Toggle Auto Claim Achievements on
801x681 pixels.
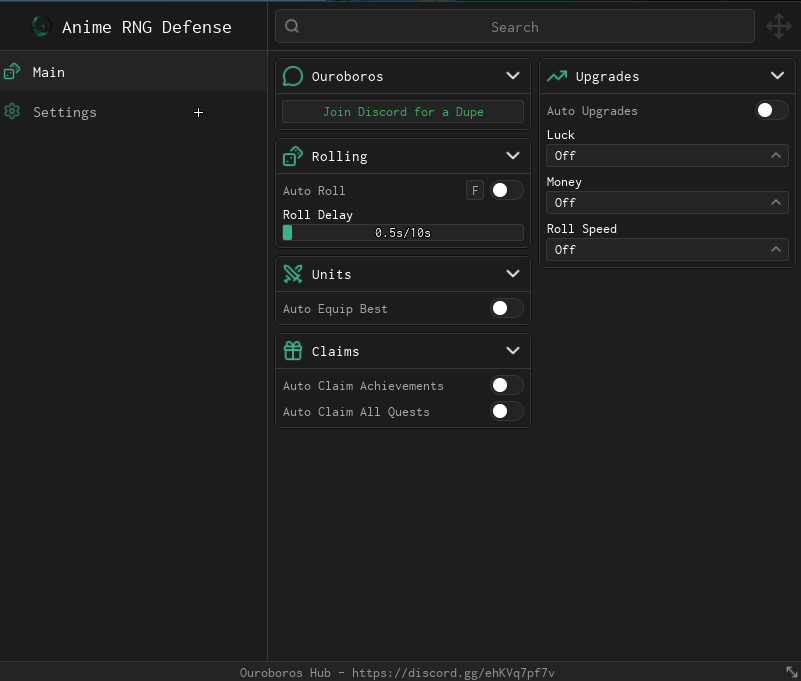click(506, 386)
